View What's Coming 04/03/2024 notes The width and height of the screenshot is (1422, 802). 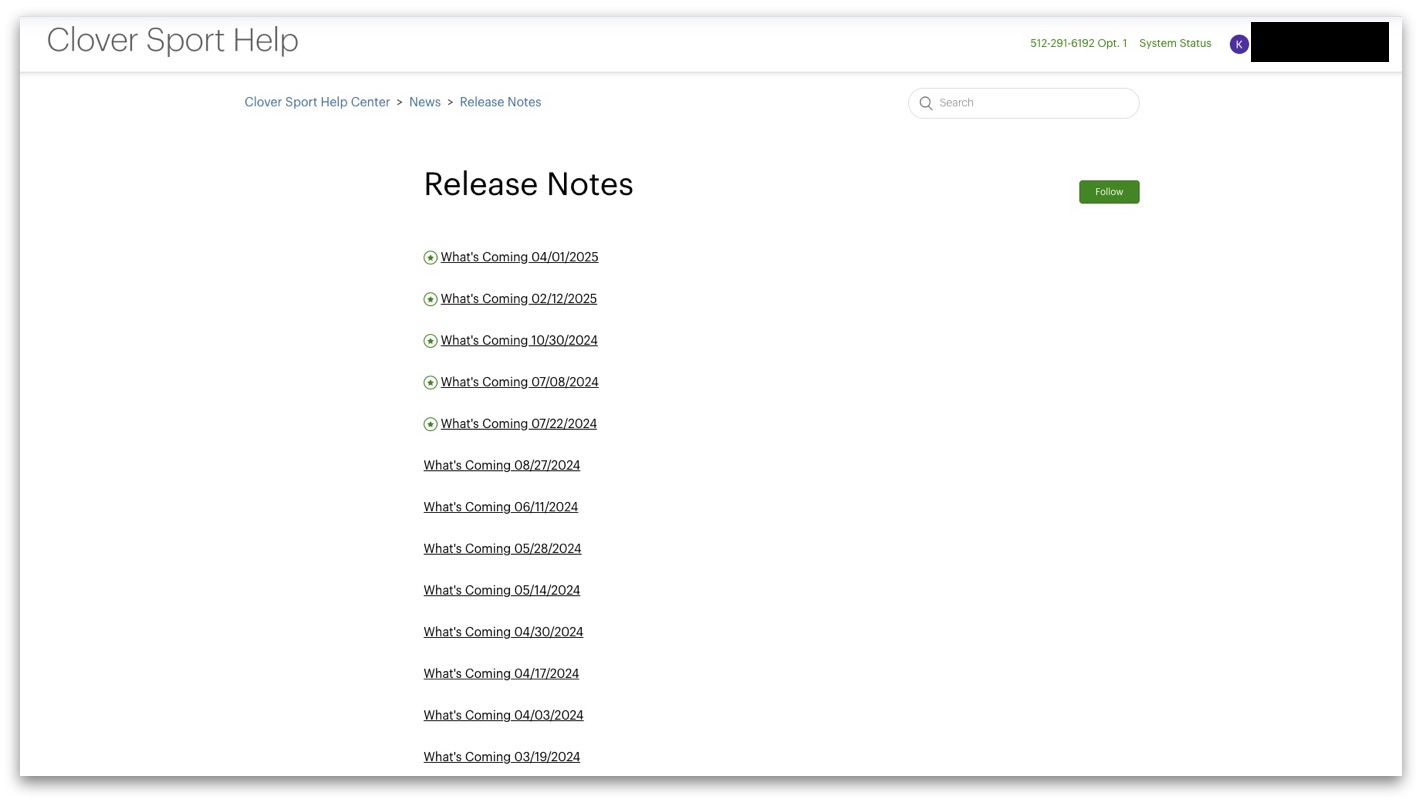tap(503, 715)
